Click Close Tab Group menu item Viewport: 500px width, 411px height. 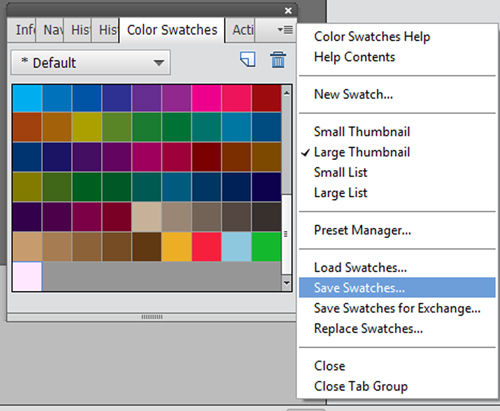361,386
